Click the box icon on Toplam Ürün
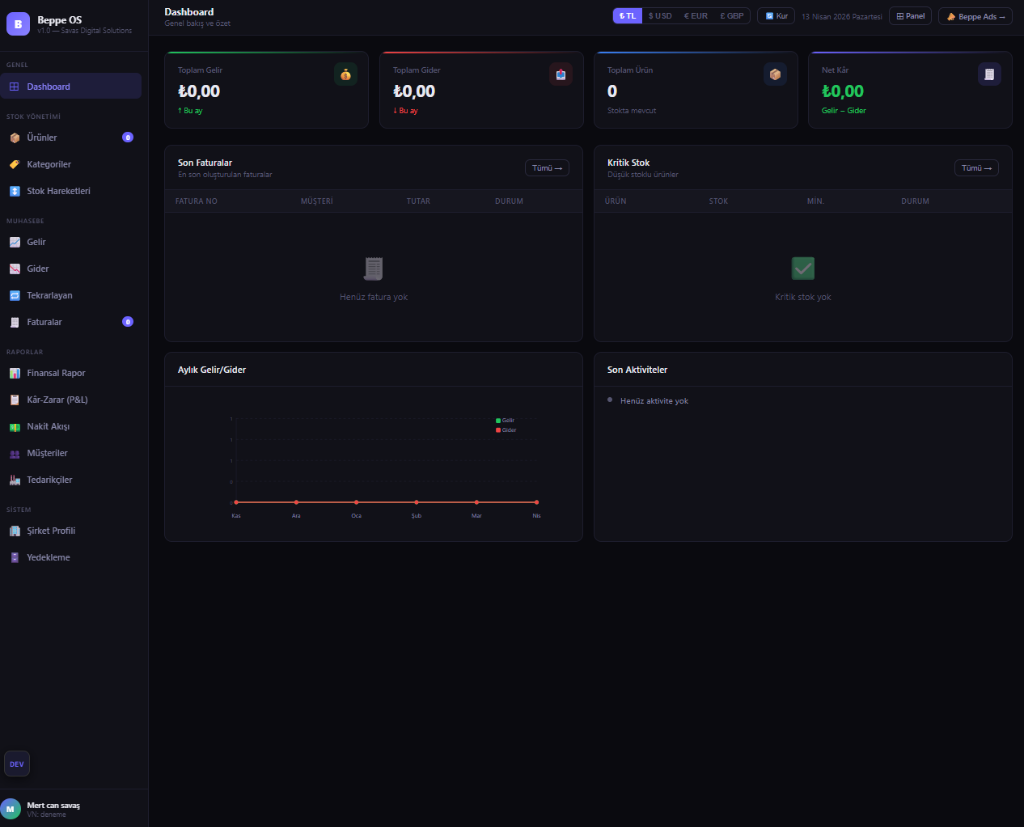The height and width of the screenshot is (827, 1024). pyautogui.click(x=775, y=74)
